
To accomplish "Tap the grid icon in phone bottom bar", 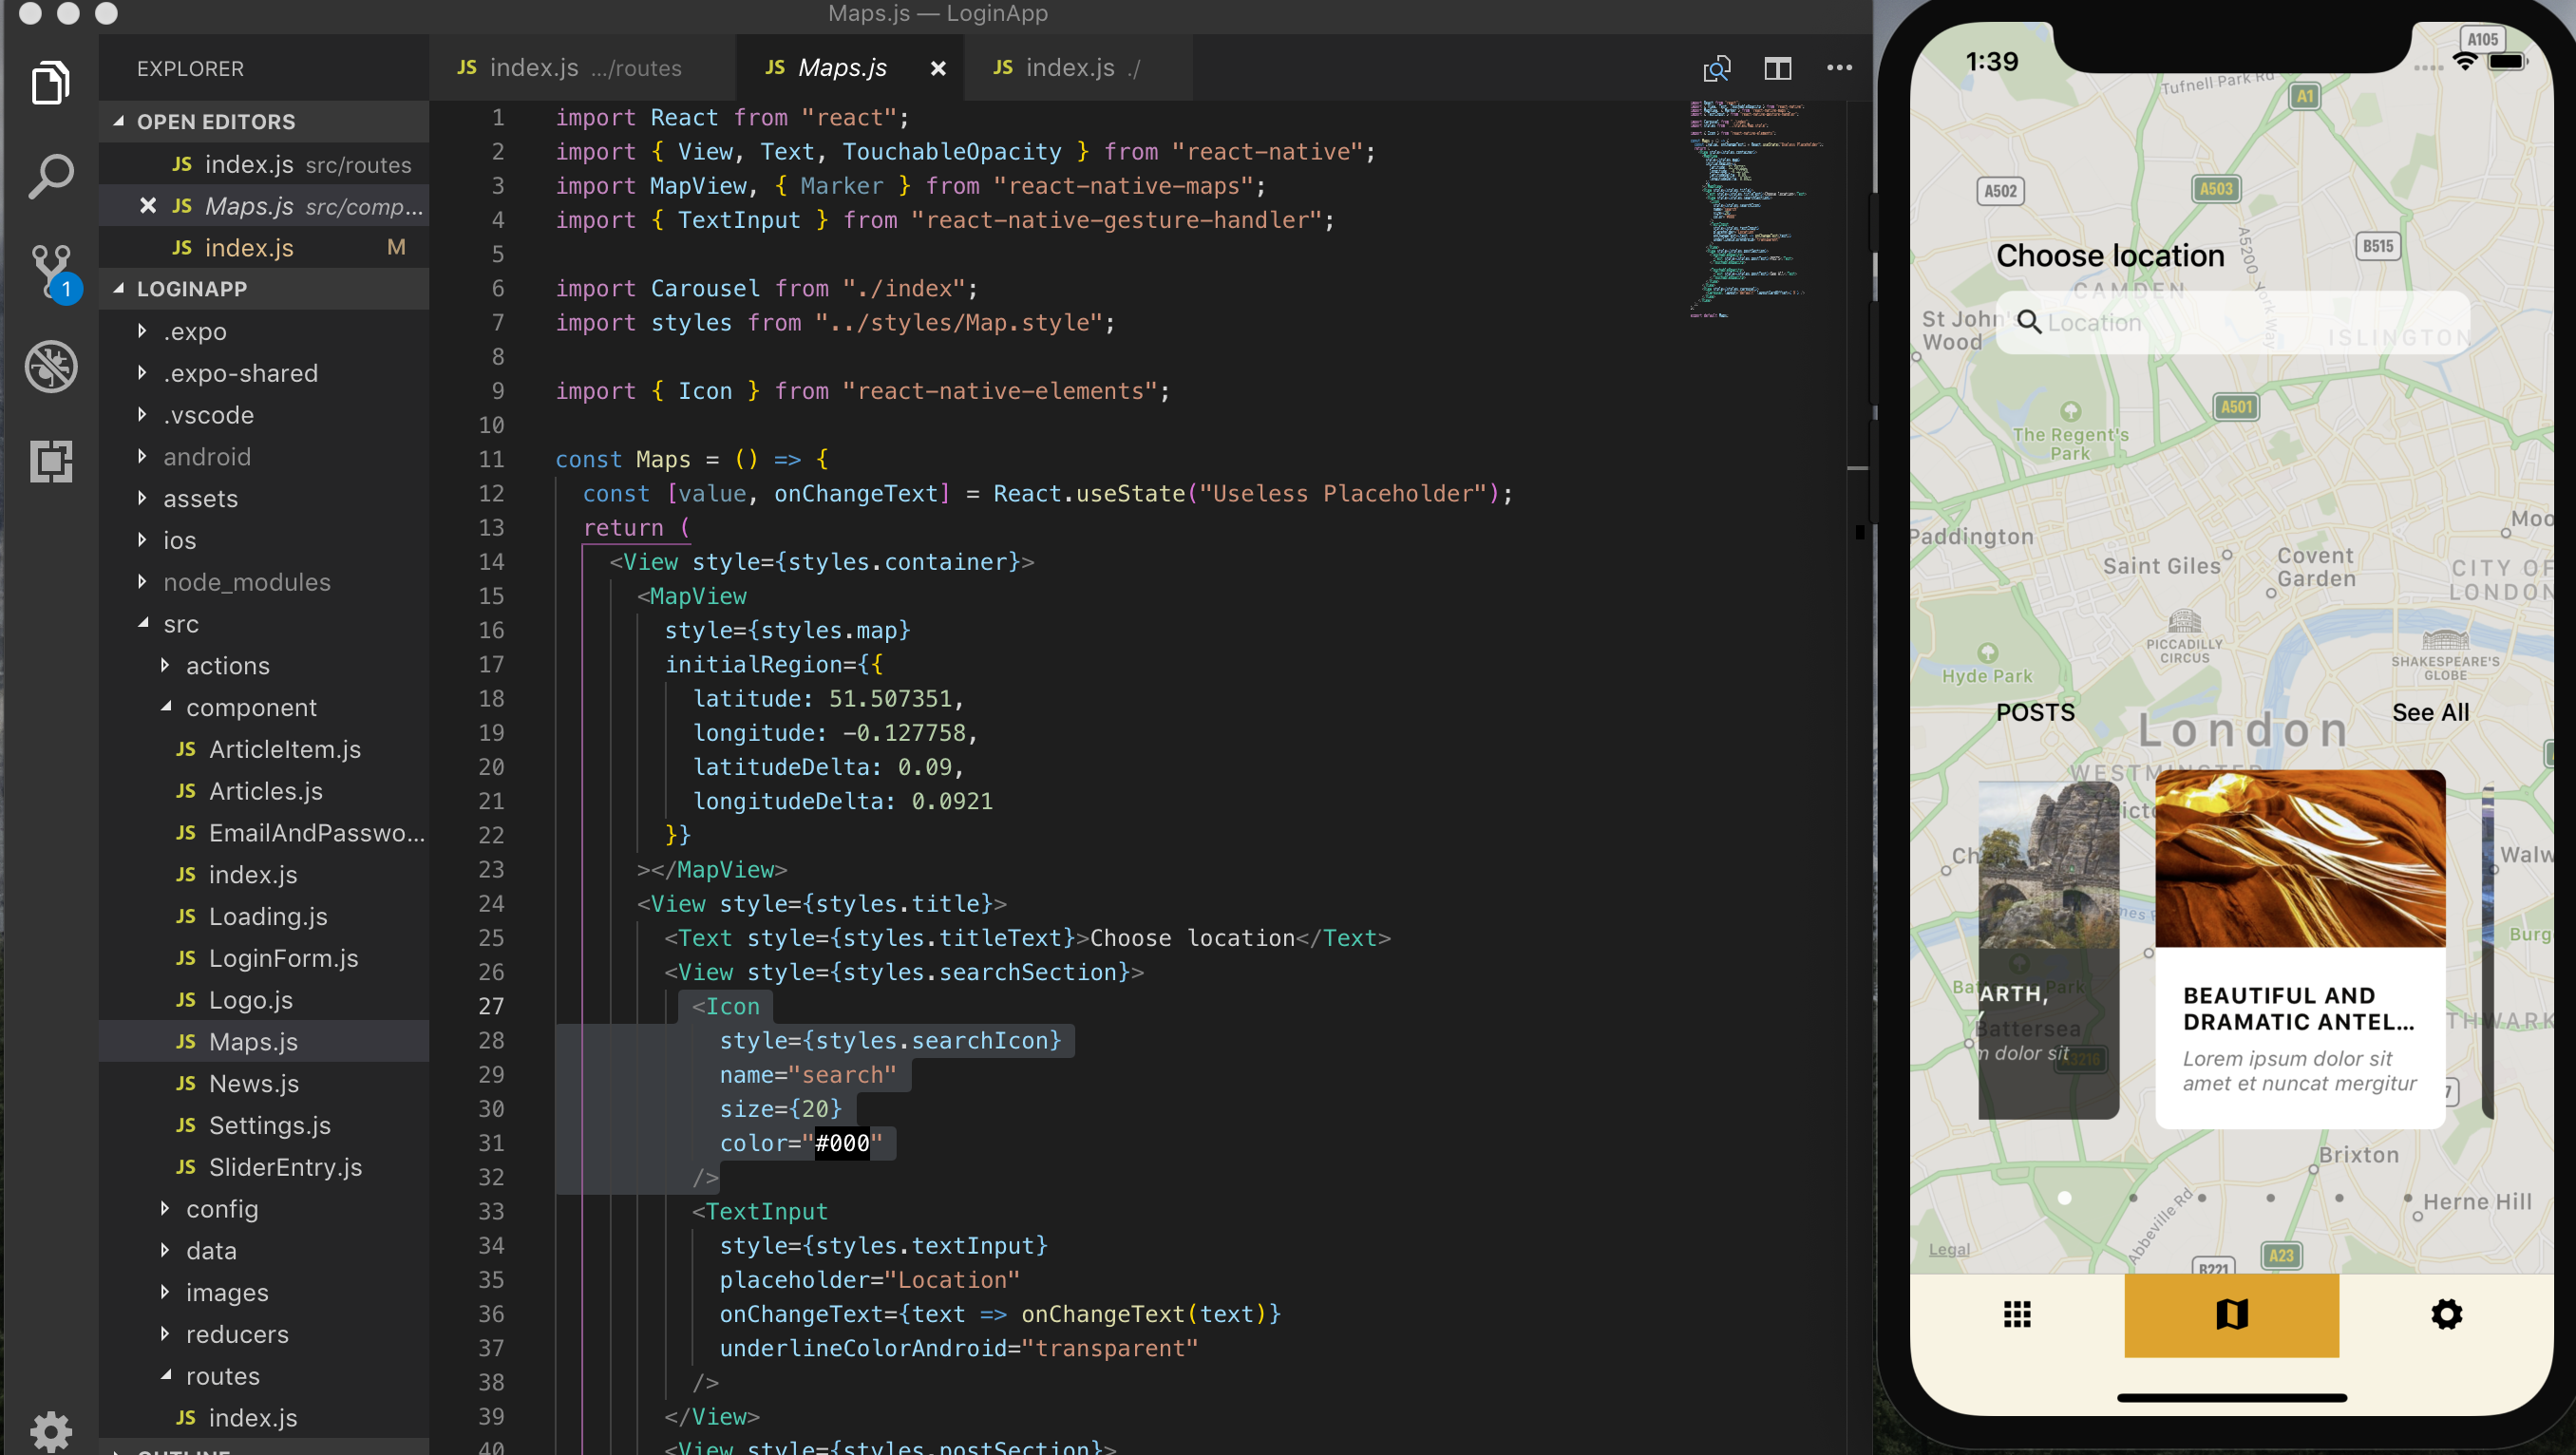I will click(2017, 1314).
